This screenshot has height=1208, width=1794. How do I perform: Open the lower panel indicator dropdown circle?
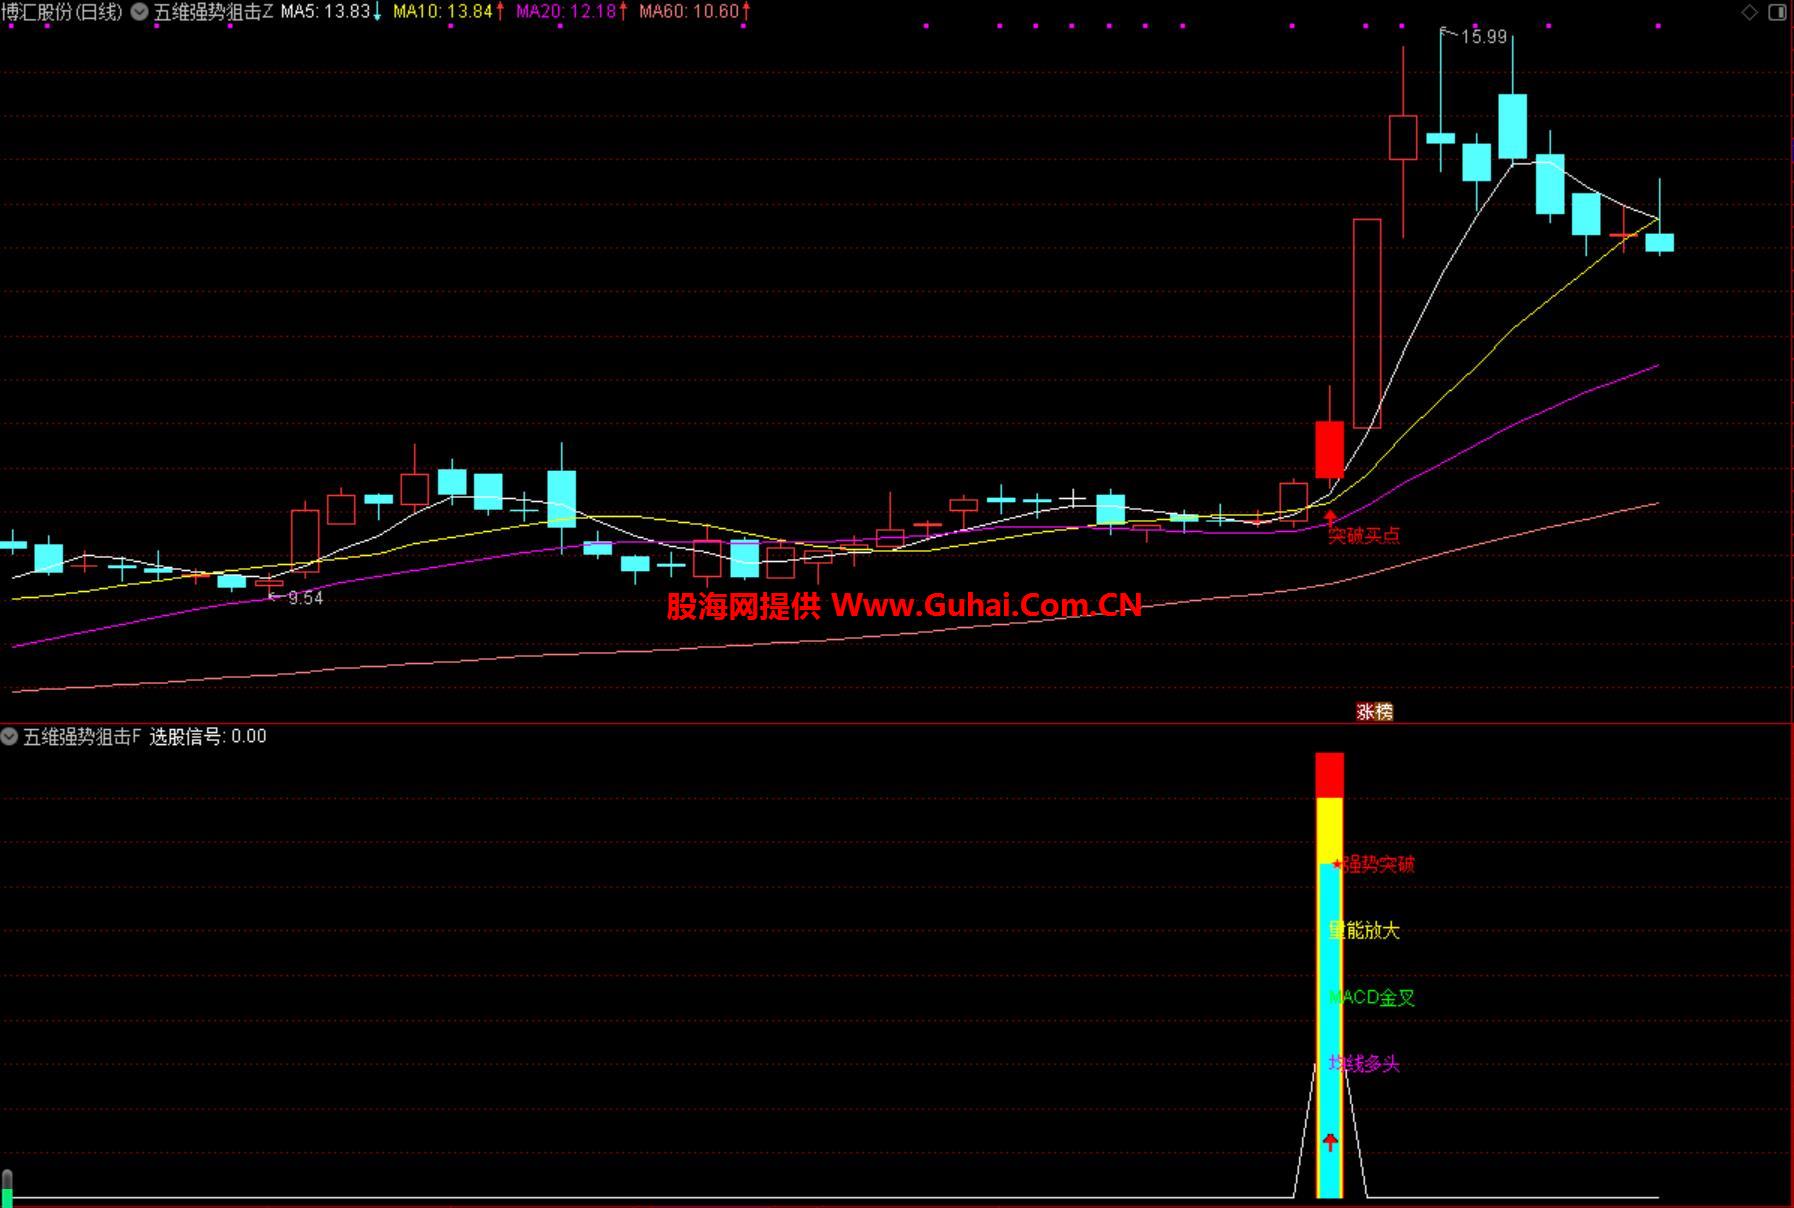tap(9, 737)
